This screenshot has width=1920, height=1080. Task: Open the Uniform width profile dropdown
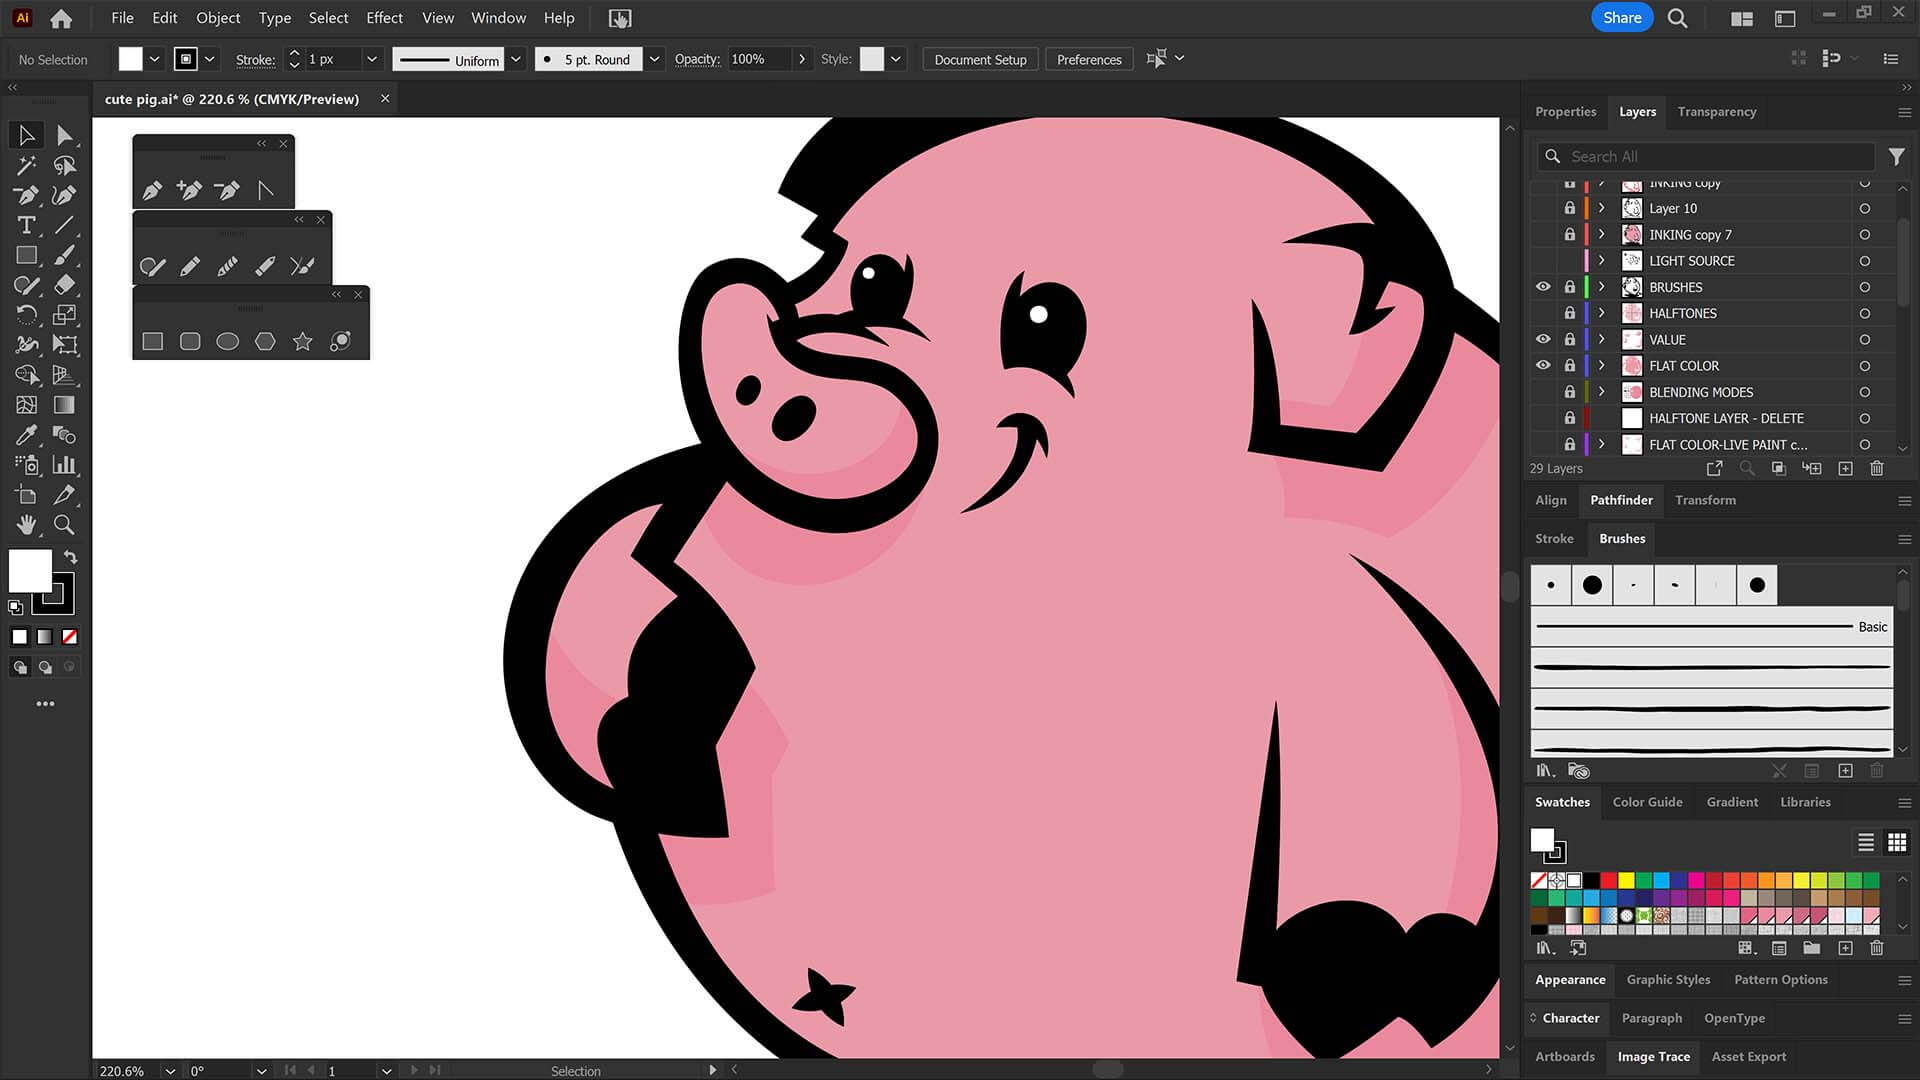(x=516, y=59)
